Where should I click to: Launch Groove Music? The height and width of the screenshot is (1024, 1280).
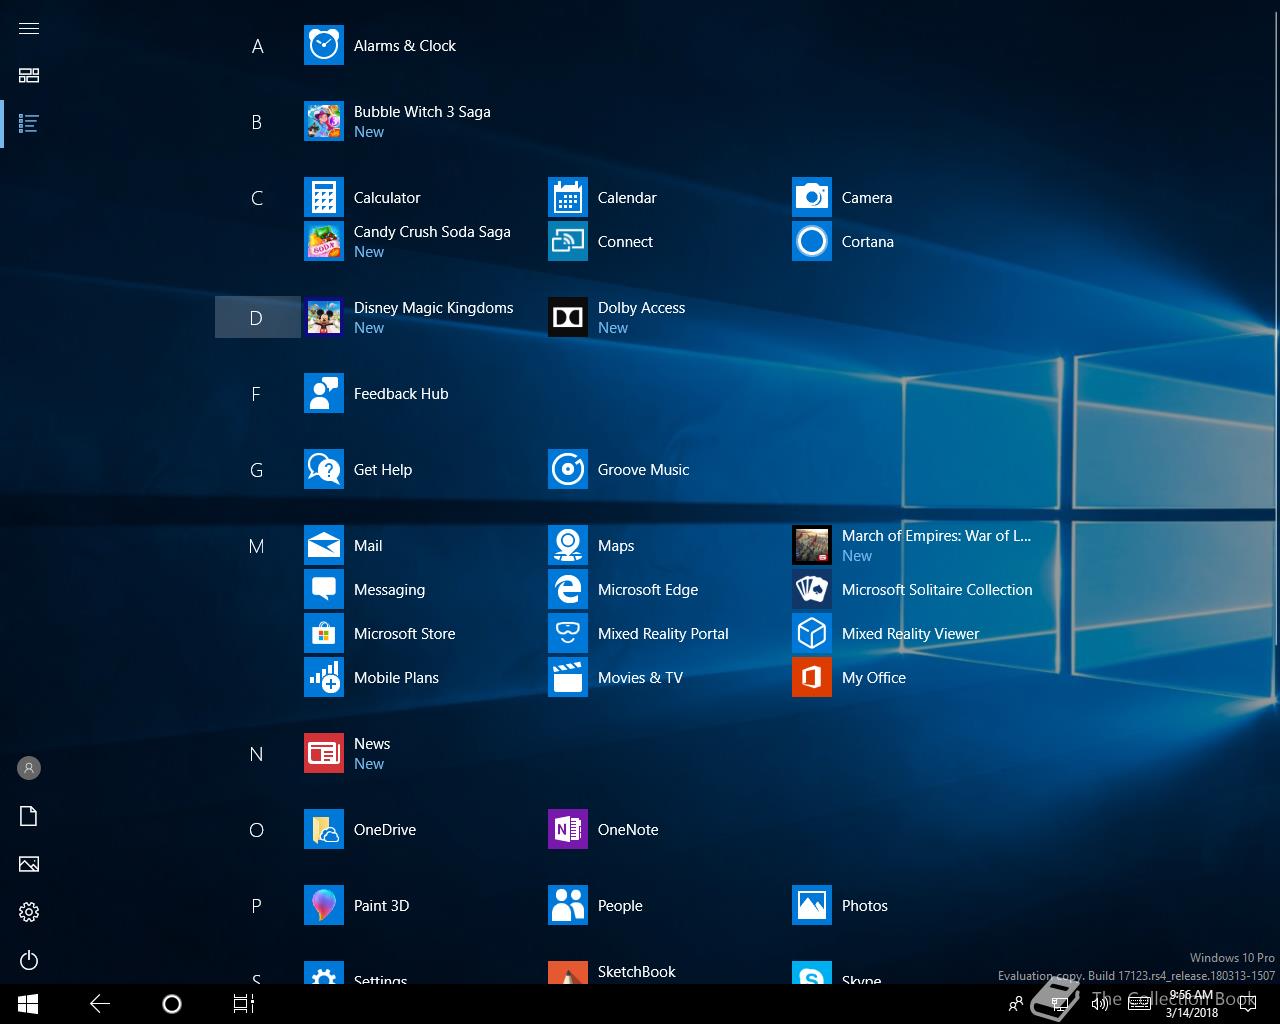[666, 470]
